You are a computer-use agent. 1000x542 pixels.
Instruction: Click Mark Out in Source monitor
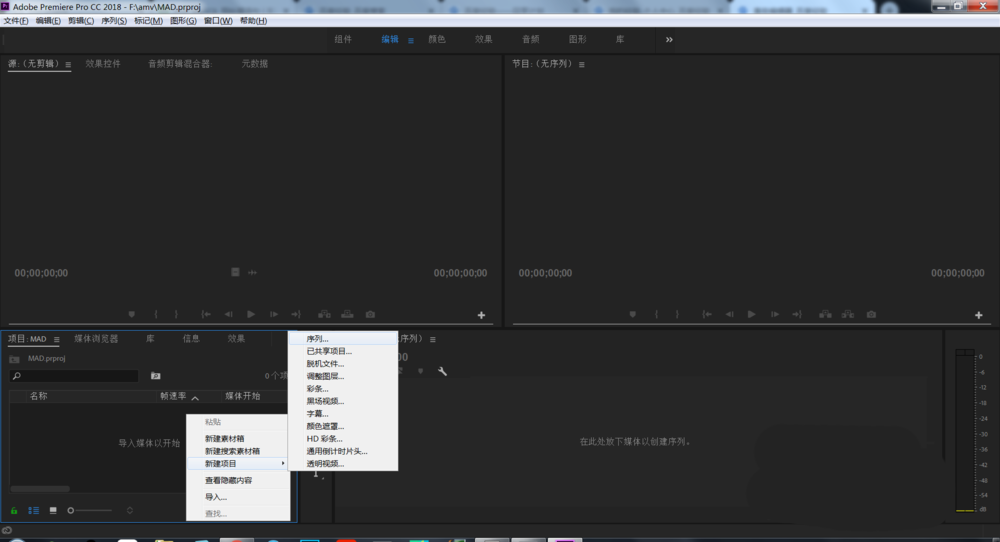(176, 314)
